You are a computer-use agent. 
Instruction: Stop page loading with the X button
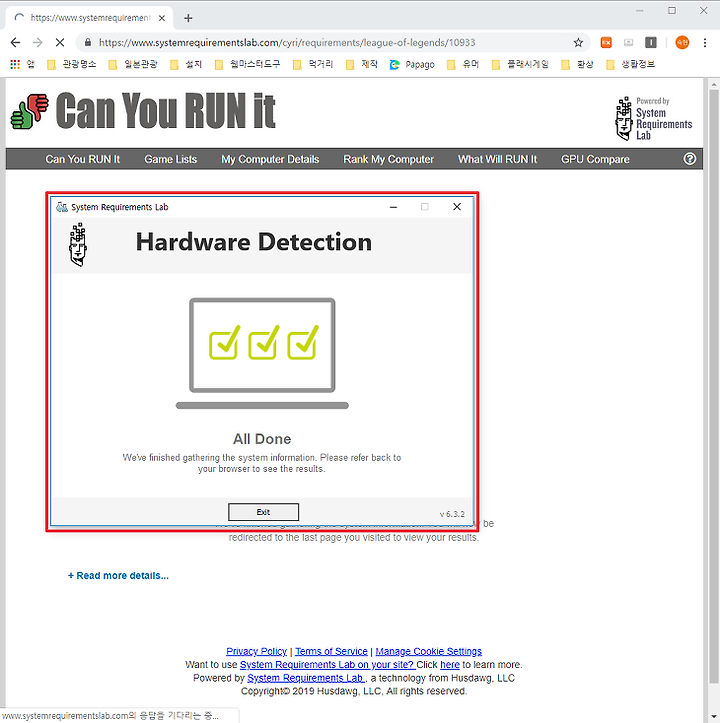pyautogui.click(x=60, y=43)
